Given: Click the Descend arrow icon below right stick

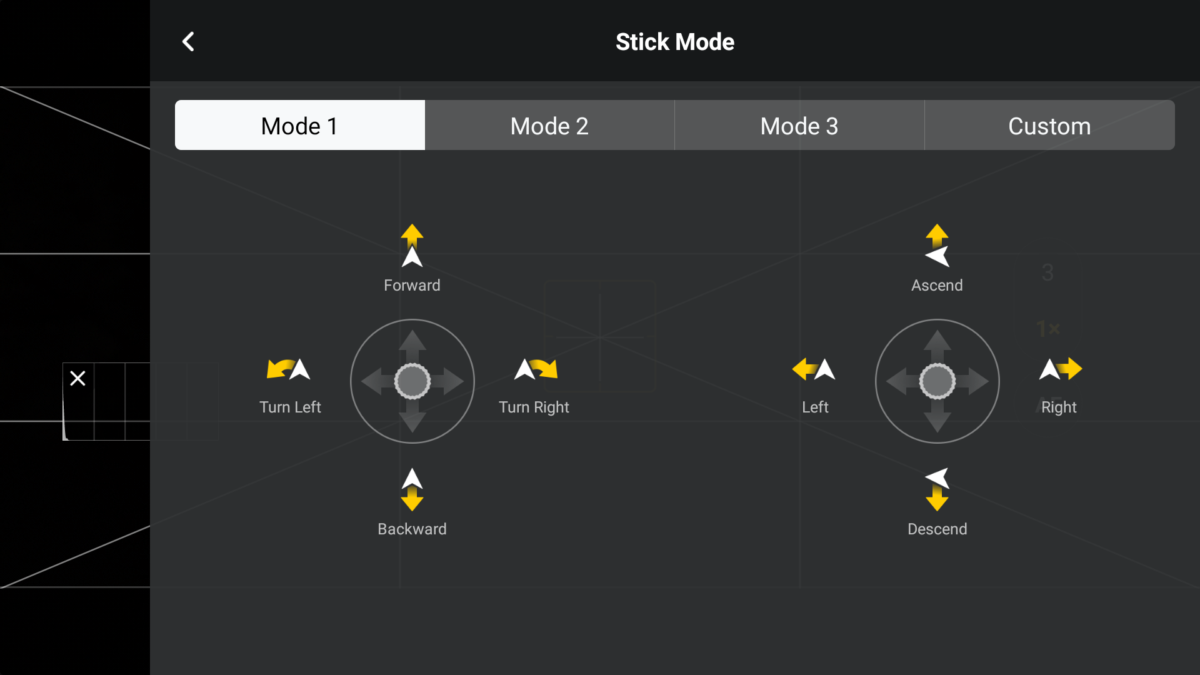Looking at the screenshot, I should point(937,490).
